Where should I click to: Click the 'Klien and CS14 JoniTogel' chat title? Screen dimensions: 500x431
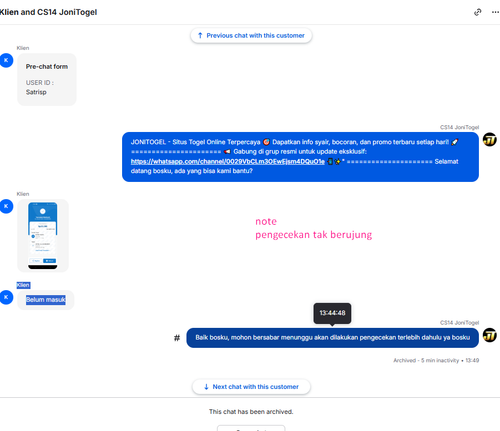[48, 12]
